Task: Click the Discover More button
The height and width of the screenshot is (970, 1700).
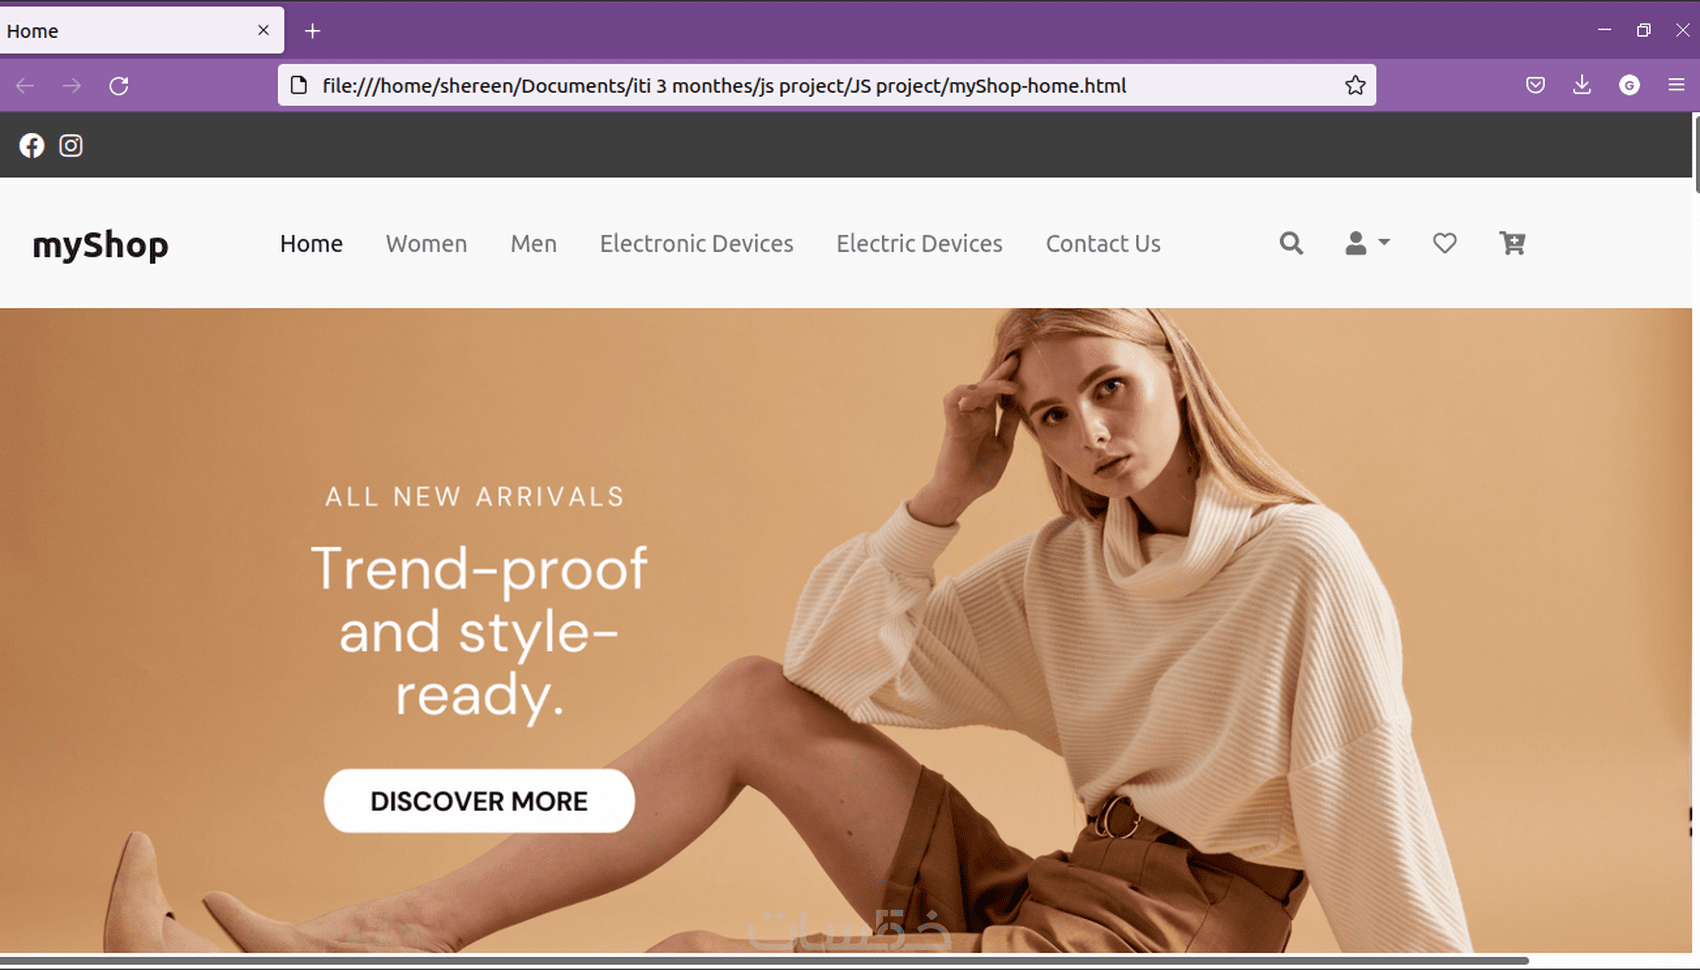Action: (479, 800)
